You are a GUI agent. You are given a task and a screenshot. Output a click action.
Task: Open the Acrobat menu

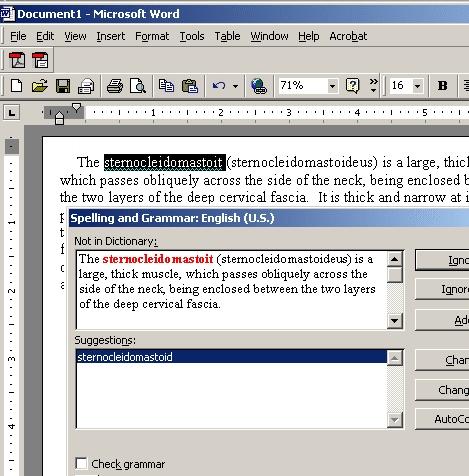tap(348, 36)
